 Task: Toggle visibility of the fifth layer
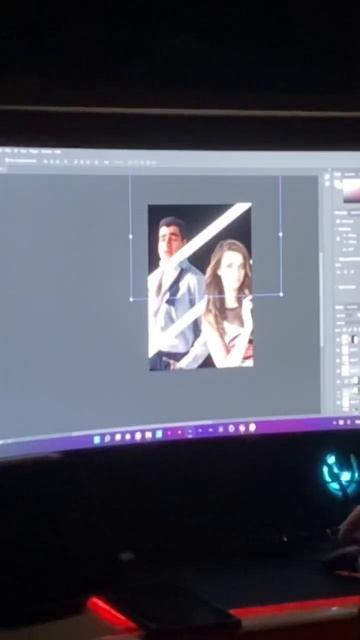click(338, 382)
